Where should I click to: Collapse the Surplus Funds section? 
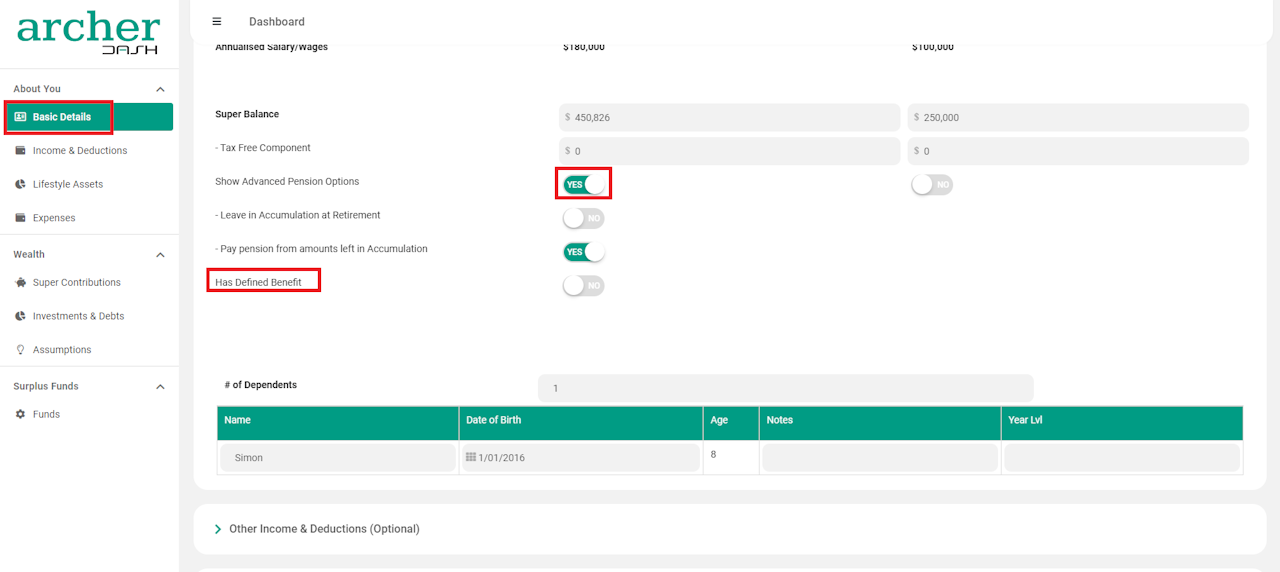[160, 387]
